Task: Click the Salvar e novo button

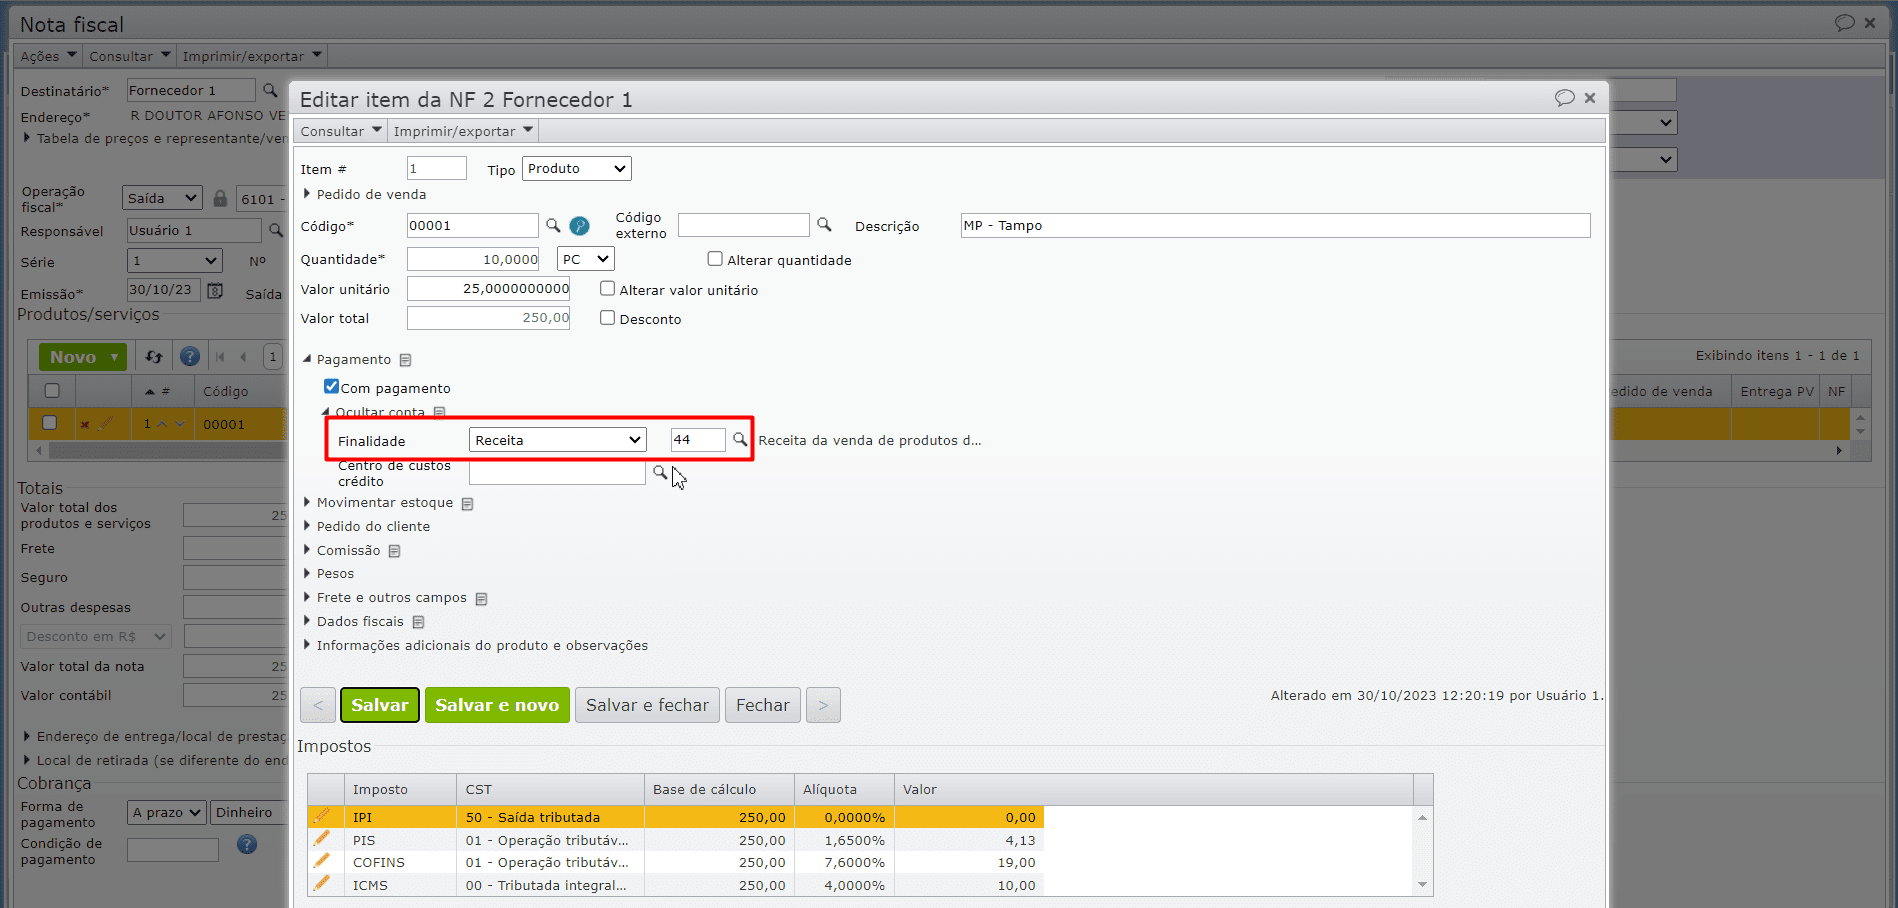Action: pos(497,705)
